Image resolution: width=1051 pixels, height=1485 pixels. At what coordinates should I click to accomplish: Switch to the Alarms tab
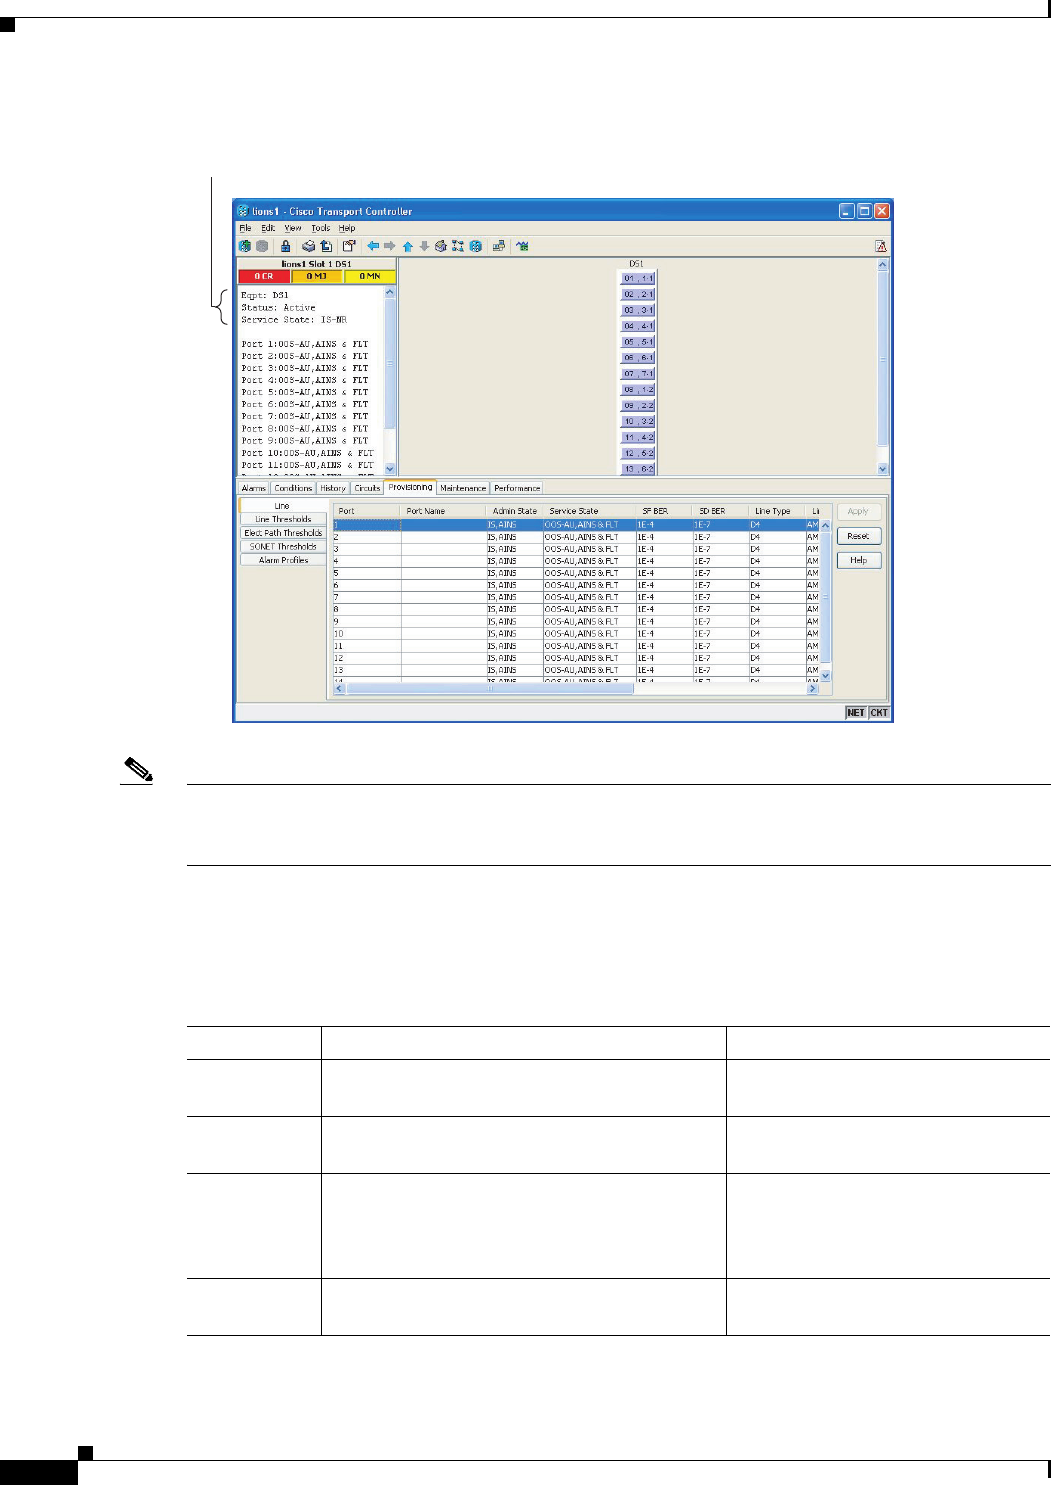point(254,488)
